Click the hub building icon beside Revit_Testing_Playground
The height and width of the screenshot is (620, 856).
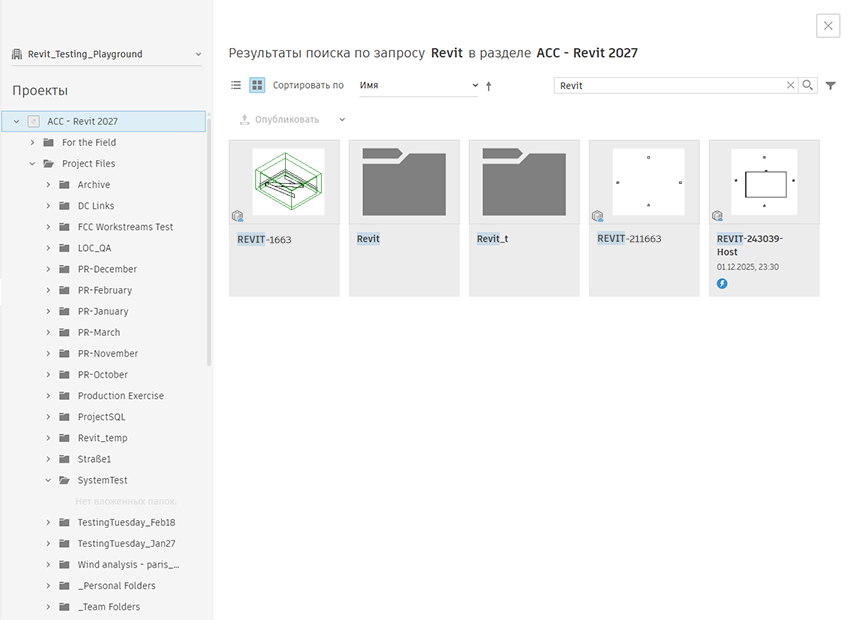pos(17,54)
